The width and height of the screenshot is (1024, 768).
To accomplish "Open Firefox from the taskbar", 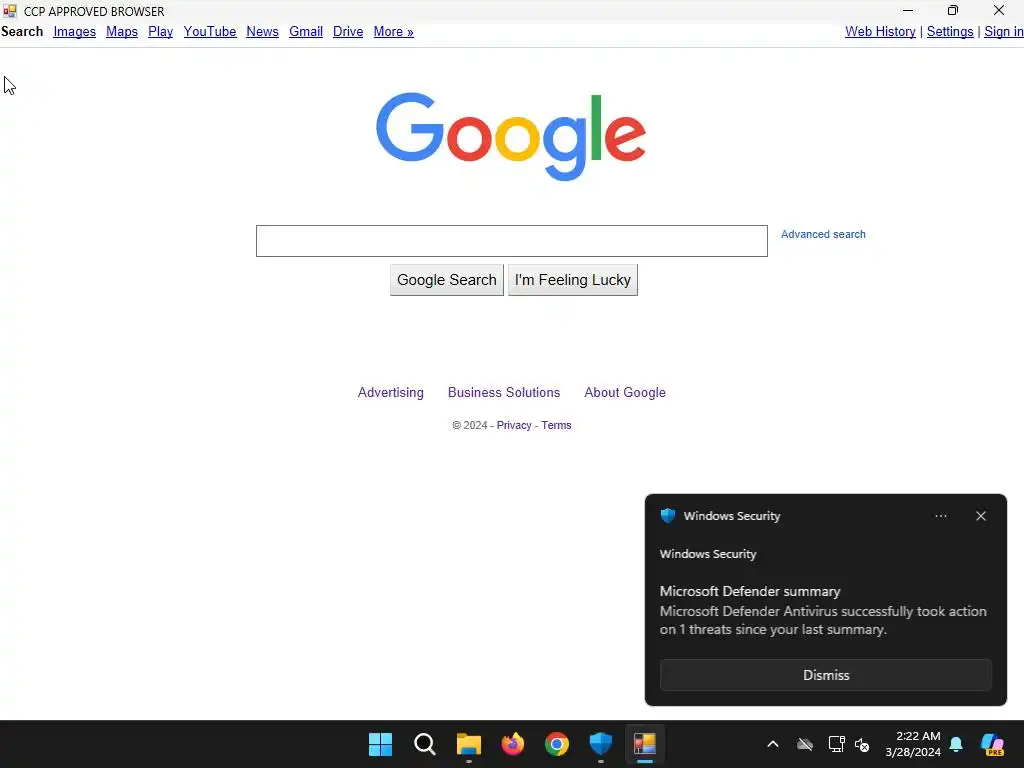I will (513, 744).
